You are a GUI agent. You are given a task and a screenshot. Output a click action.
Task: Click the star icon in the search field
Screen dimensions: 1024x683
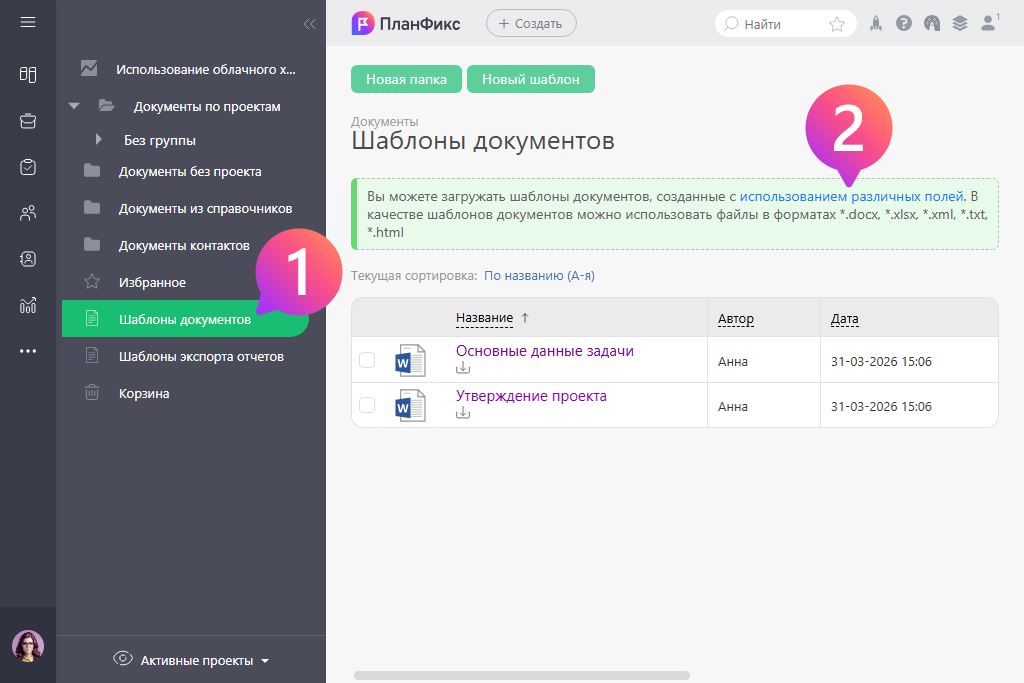(x=837, y=24)
